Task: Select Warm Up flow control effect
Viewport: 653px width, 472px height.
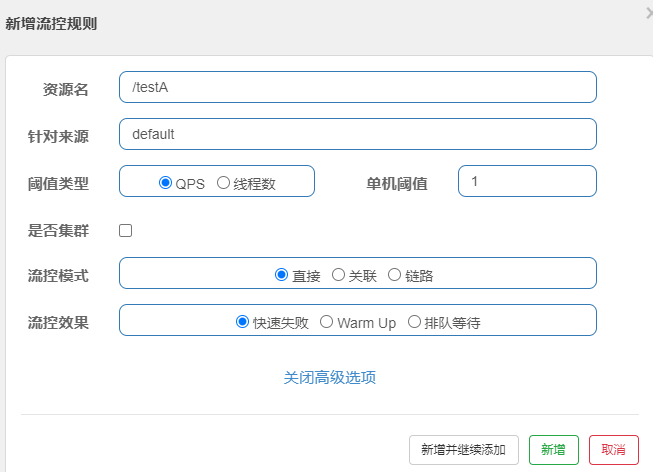Action: pyautogui.click(x=326, y=322)
